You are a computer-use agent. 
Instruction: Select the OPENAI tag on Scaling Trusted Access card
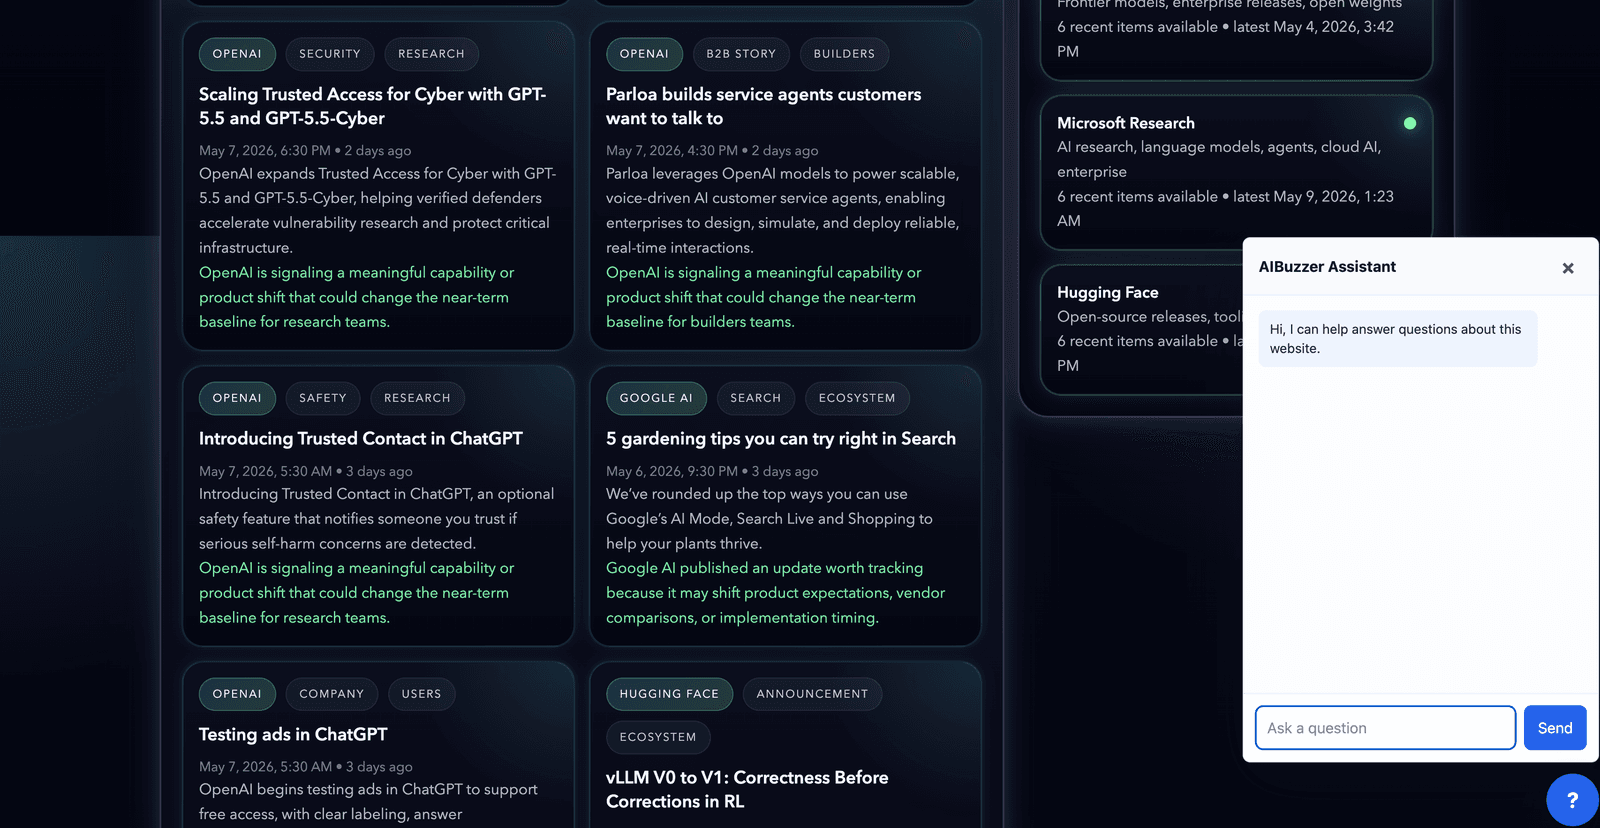point(237,54)
